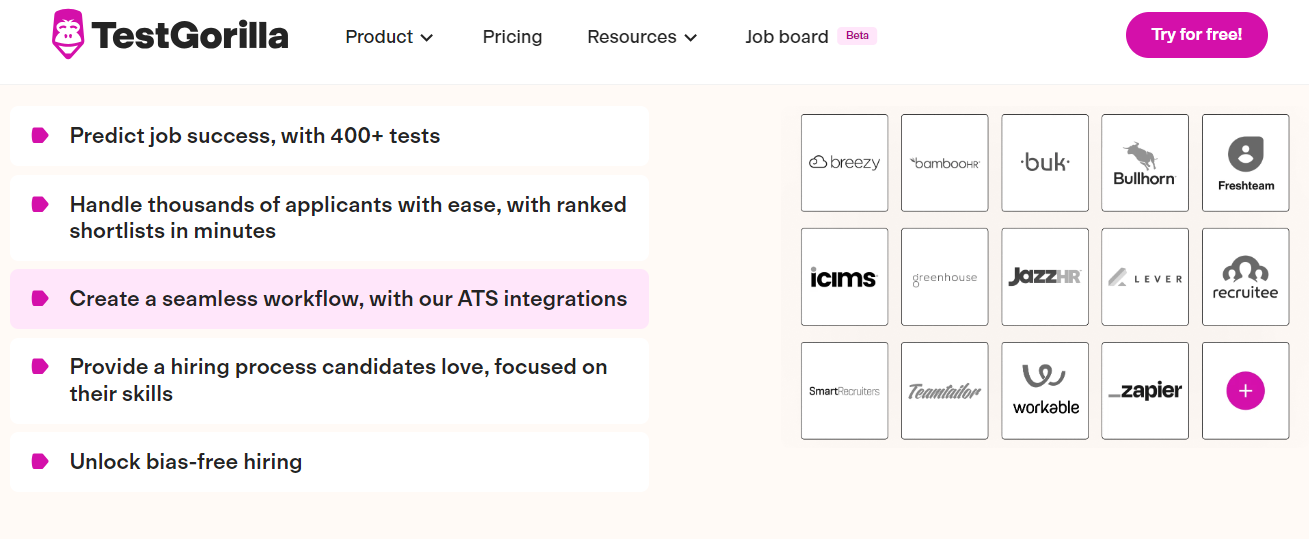Open the iCIMS integration logo

tap(843, 278)
